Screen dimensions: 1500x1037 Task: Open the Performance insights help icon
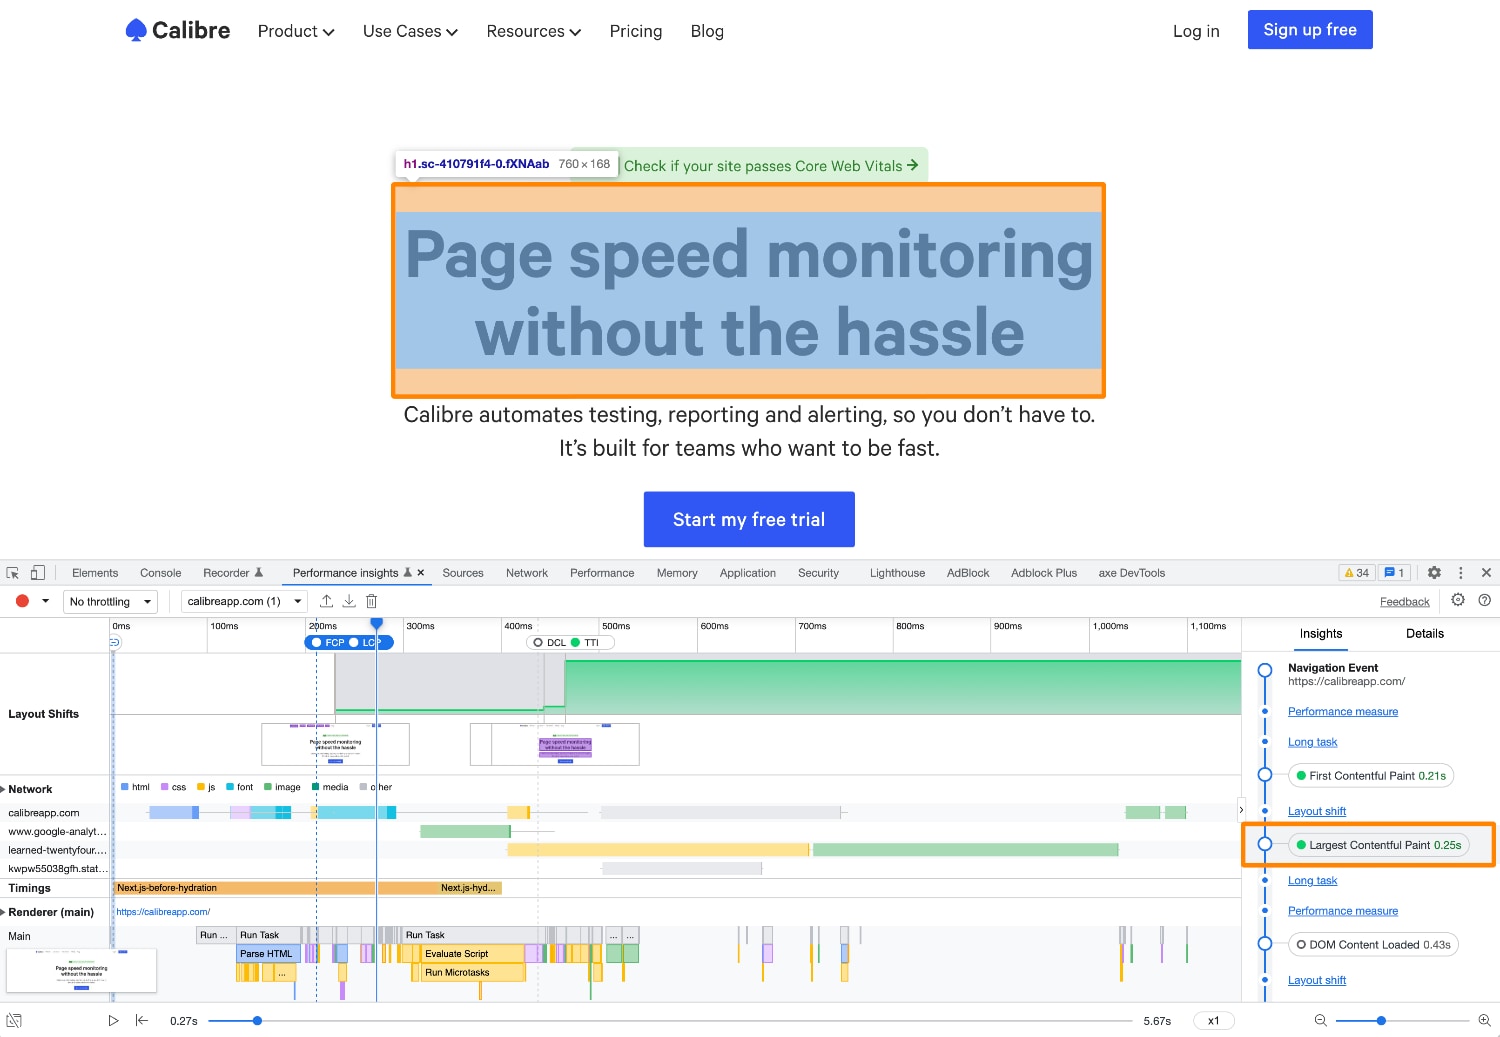1484,600
